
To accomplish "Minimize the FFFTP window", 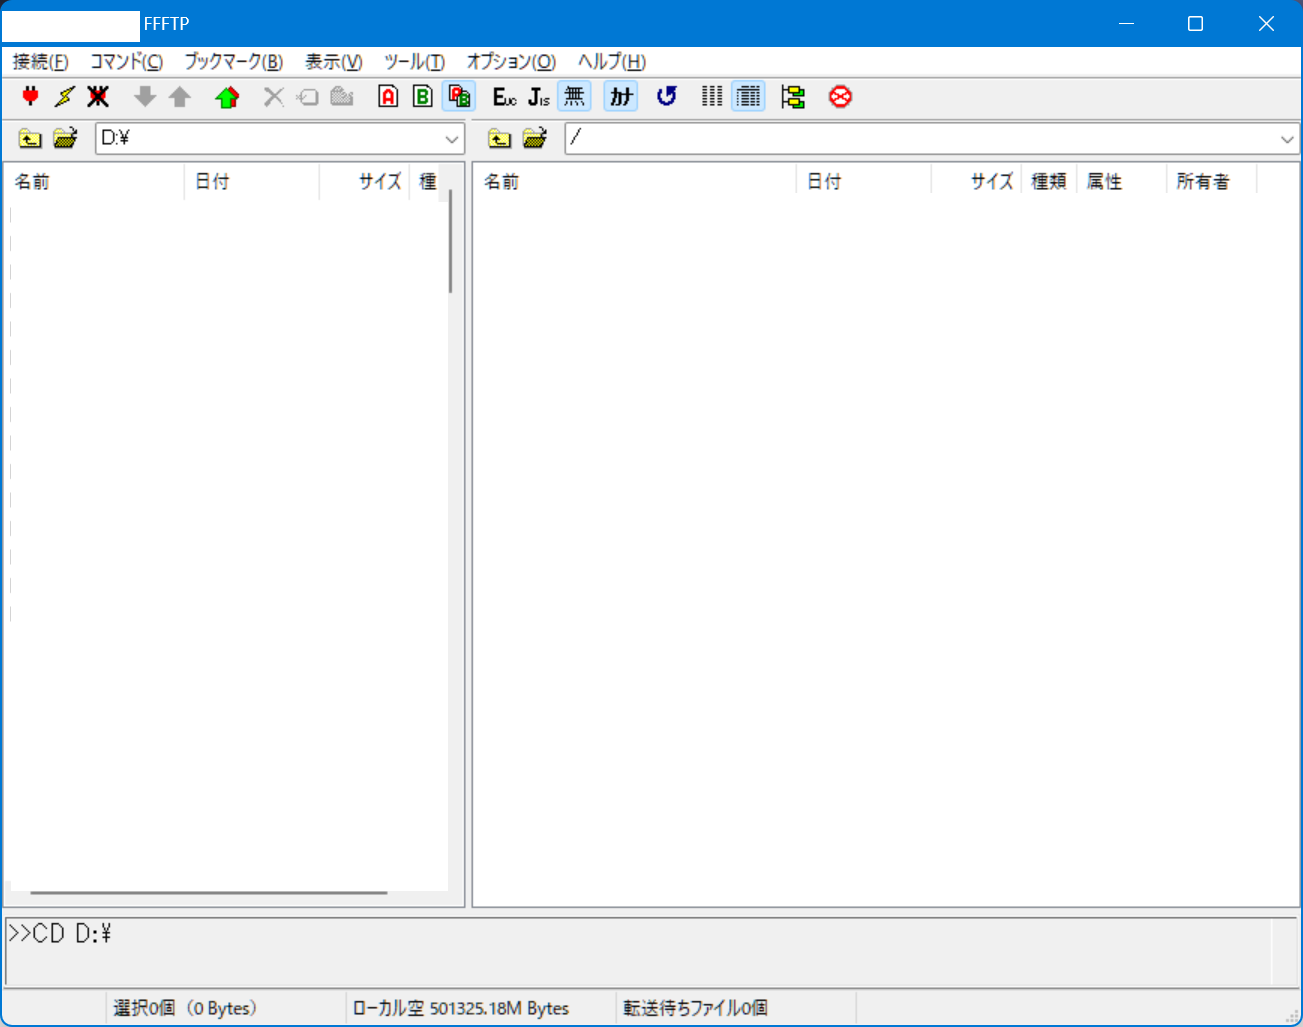I will (1126, 24).
